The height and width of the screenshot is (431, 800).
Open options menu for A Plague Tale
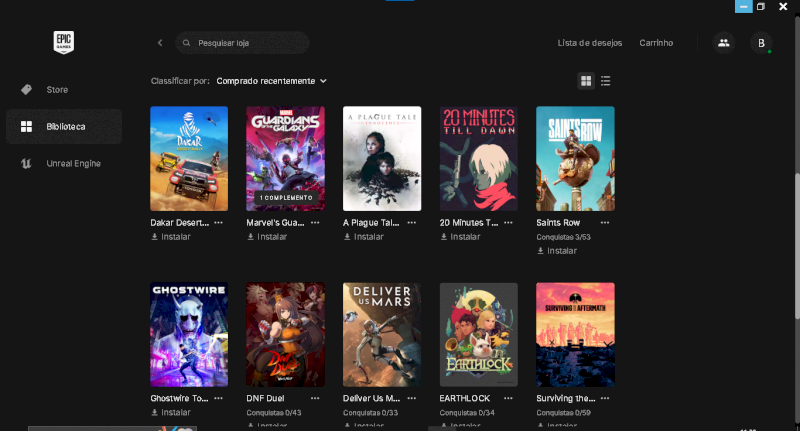[x=412, y=223]
